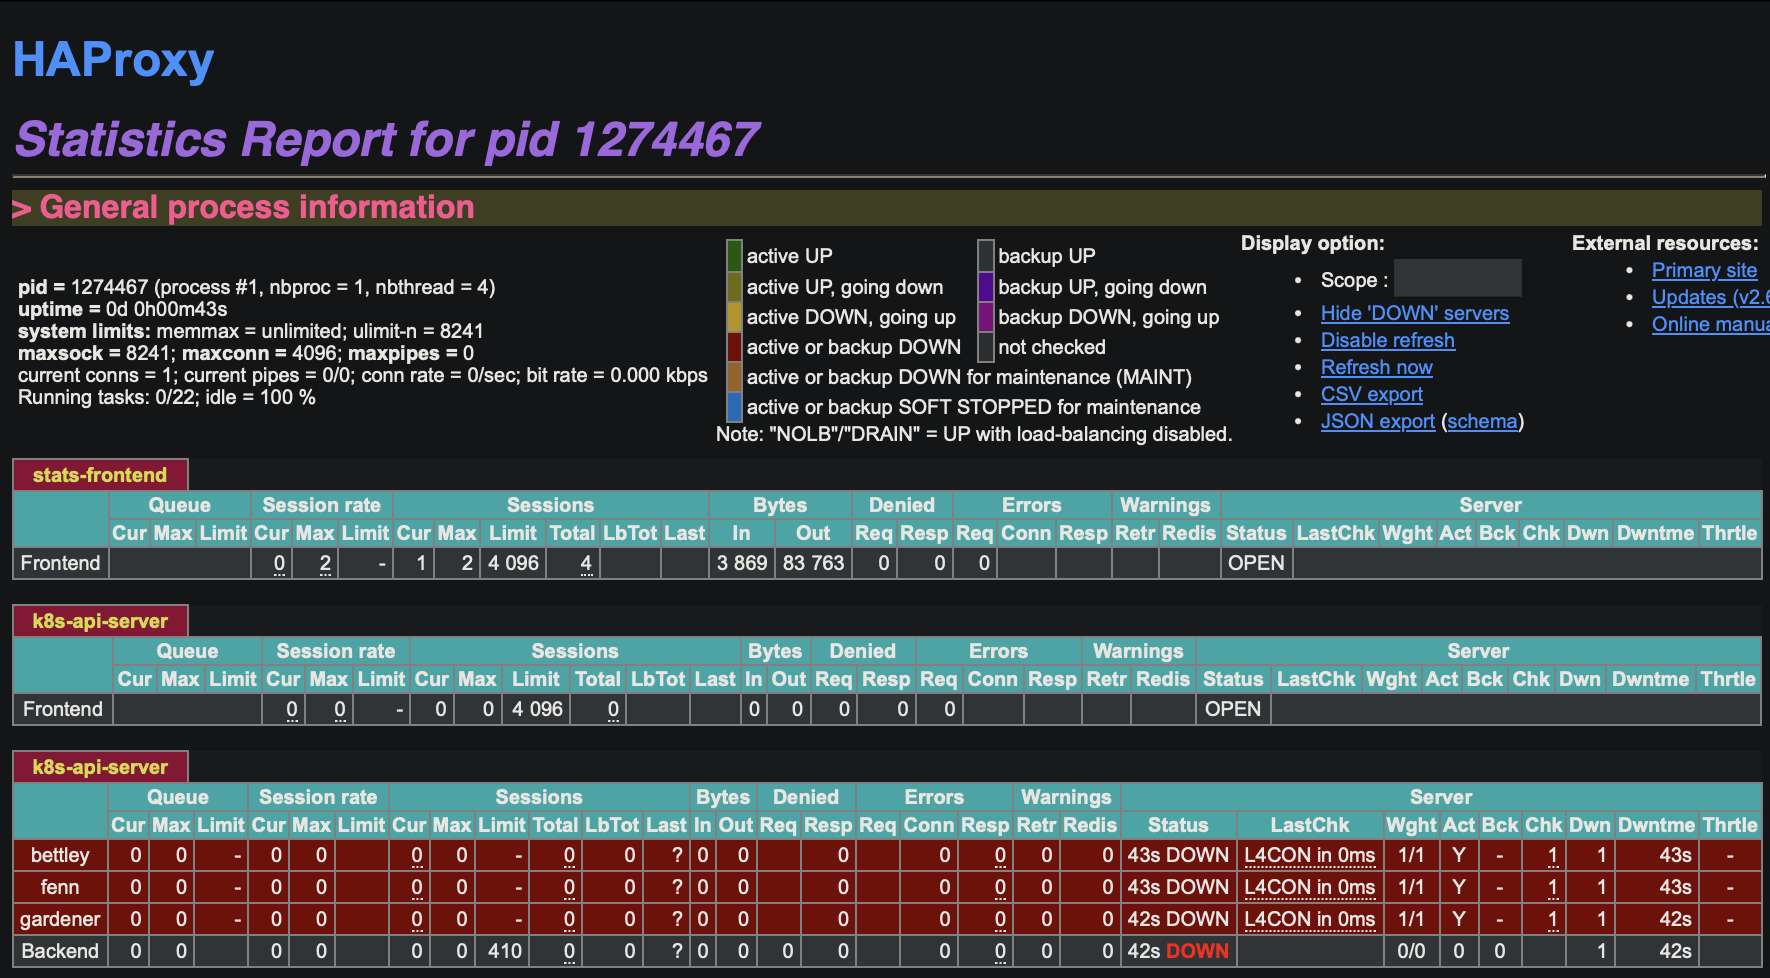Click the stats-frontend session limit 4 096
The image size is (1770, 978).
pyautogui.click(x=513, y=563)
